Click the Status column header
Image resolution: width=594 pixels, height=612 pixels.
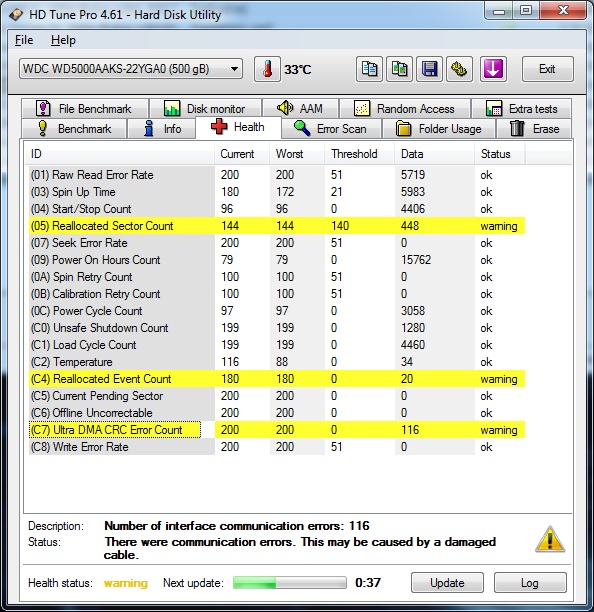(500, 154)
